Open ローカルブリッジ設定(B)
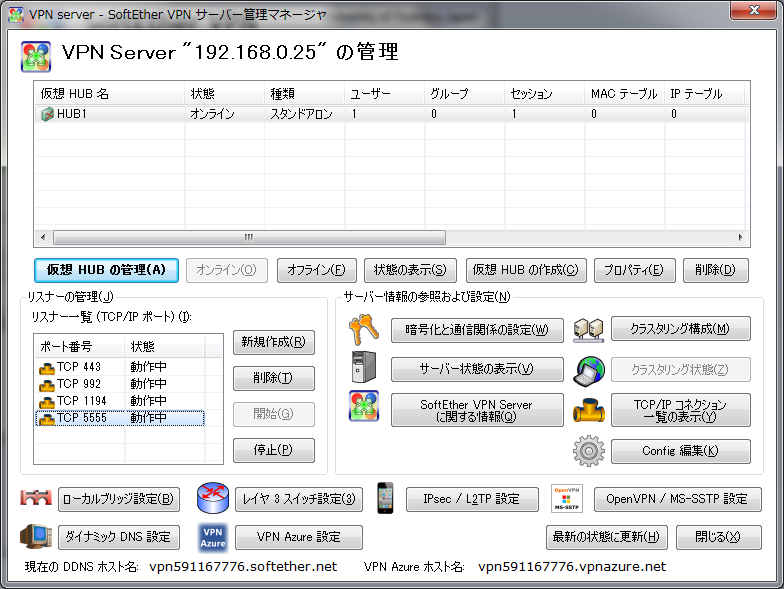 point(119,499)
